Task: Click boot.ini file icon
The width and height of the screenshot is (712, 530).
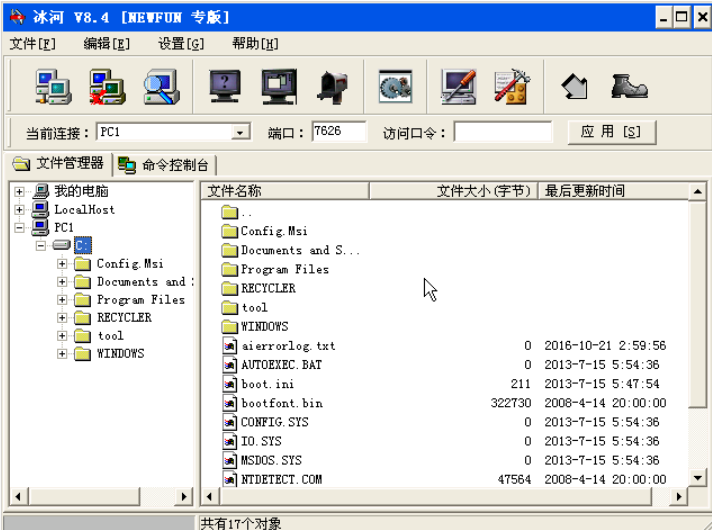Action: click(x=230, y=384)
